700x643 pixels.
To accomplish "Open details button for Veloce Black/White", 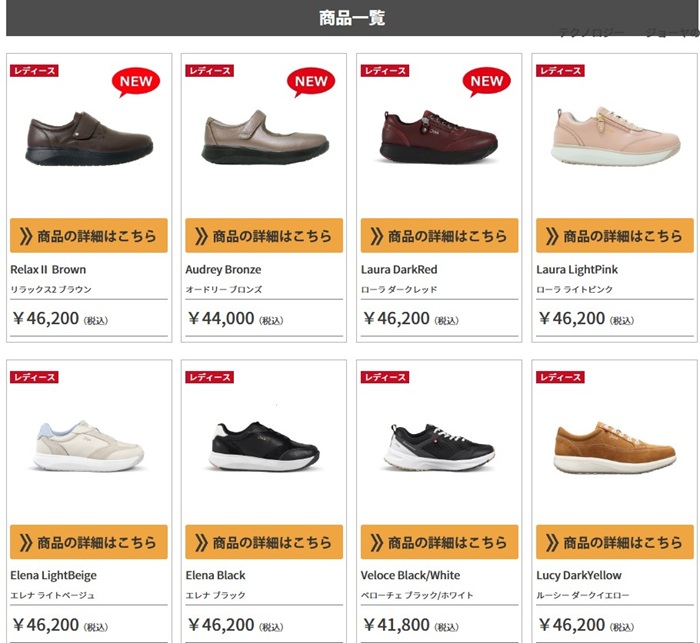I will point(440,542).
